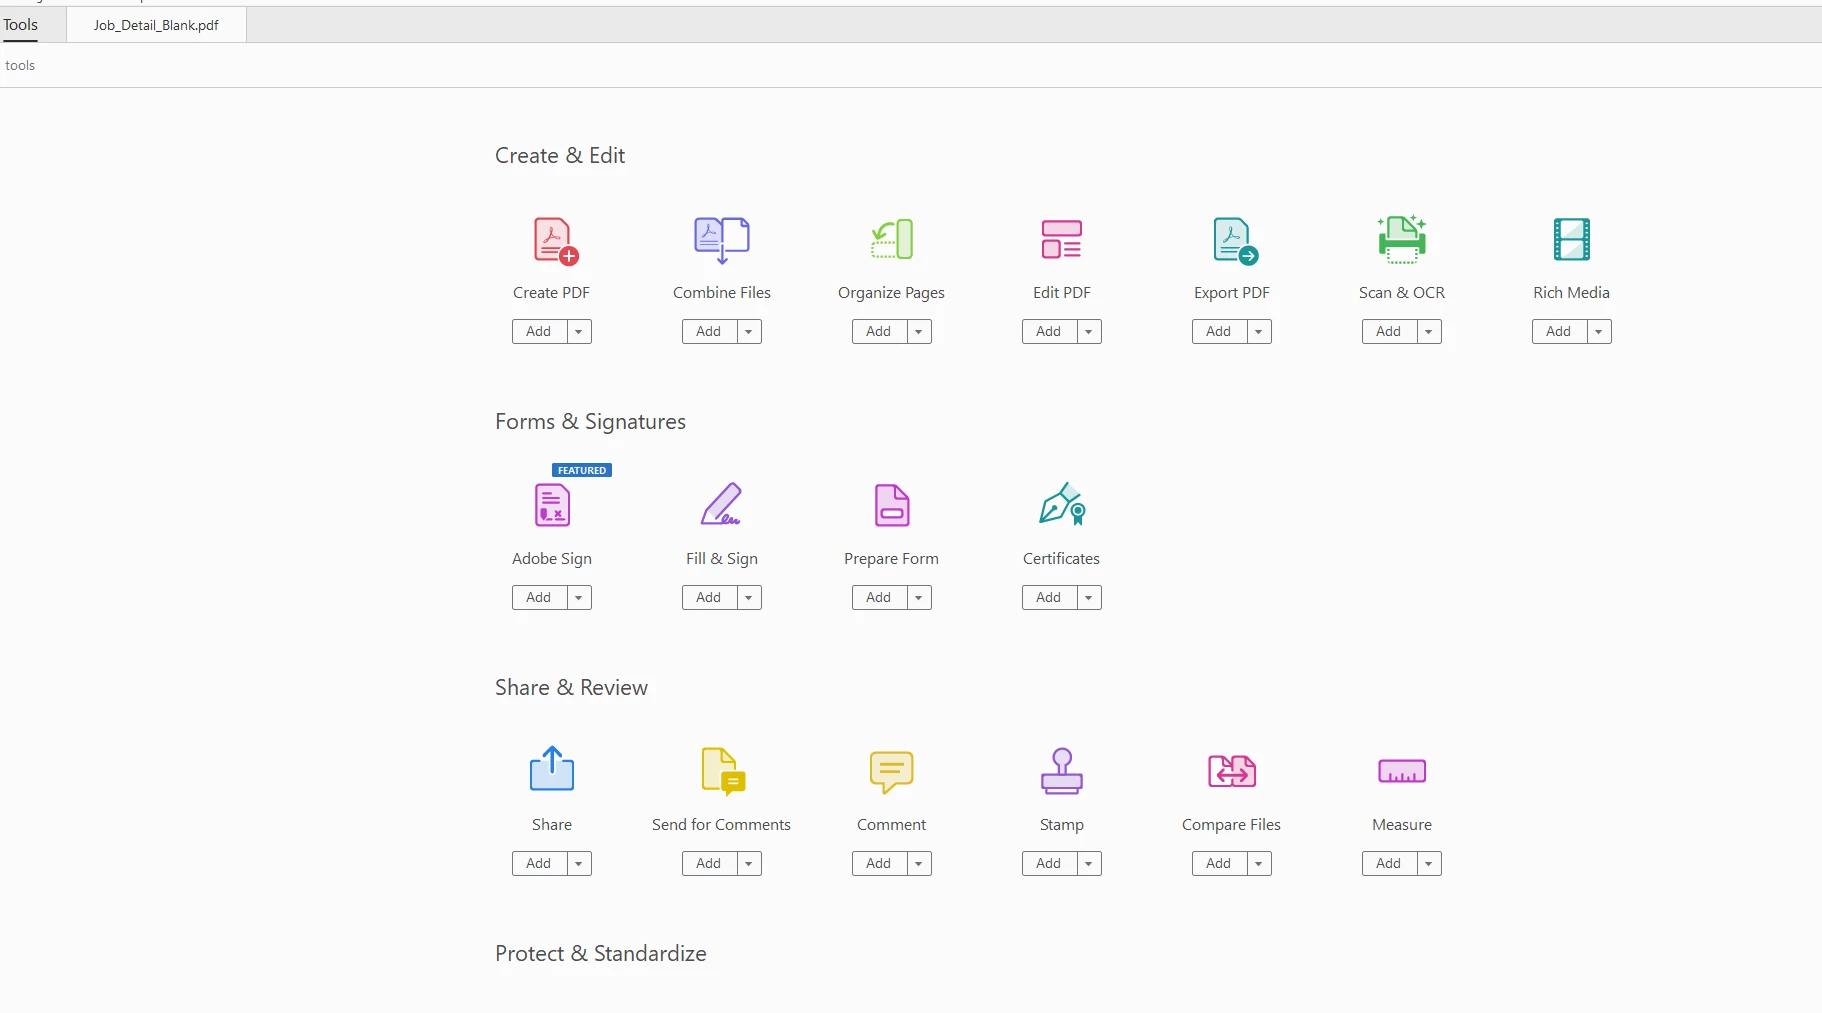1822x1013 pixels.
Task: Open dropdown arrow under Share
Action: click(579, 864)
